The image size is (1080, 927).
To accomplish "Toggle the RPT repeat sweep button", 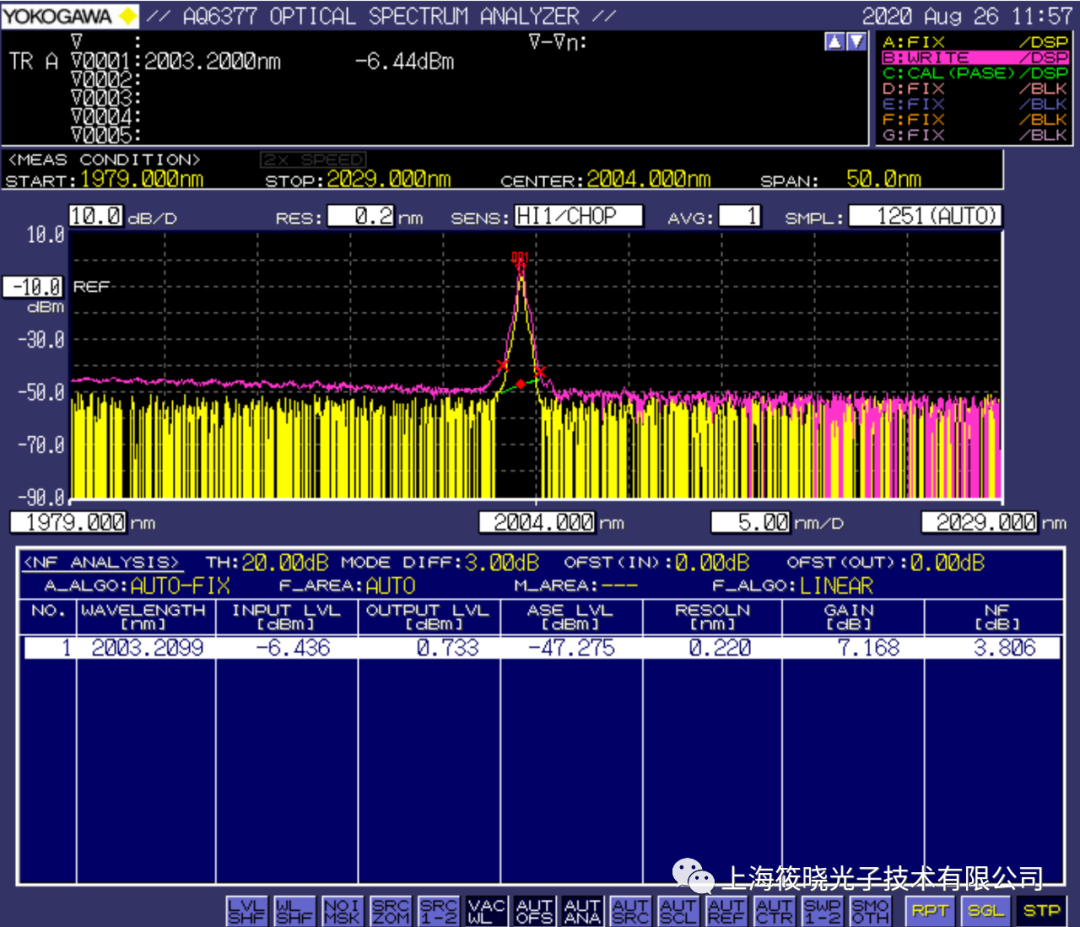I will tap(929, 911).
